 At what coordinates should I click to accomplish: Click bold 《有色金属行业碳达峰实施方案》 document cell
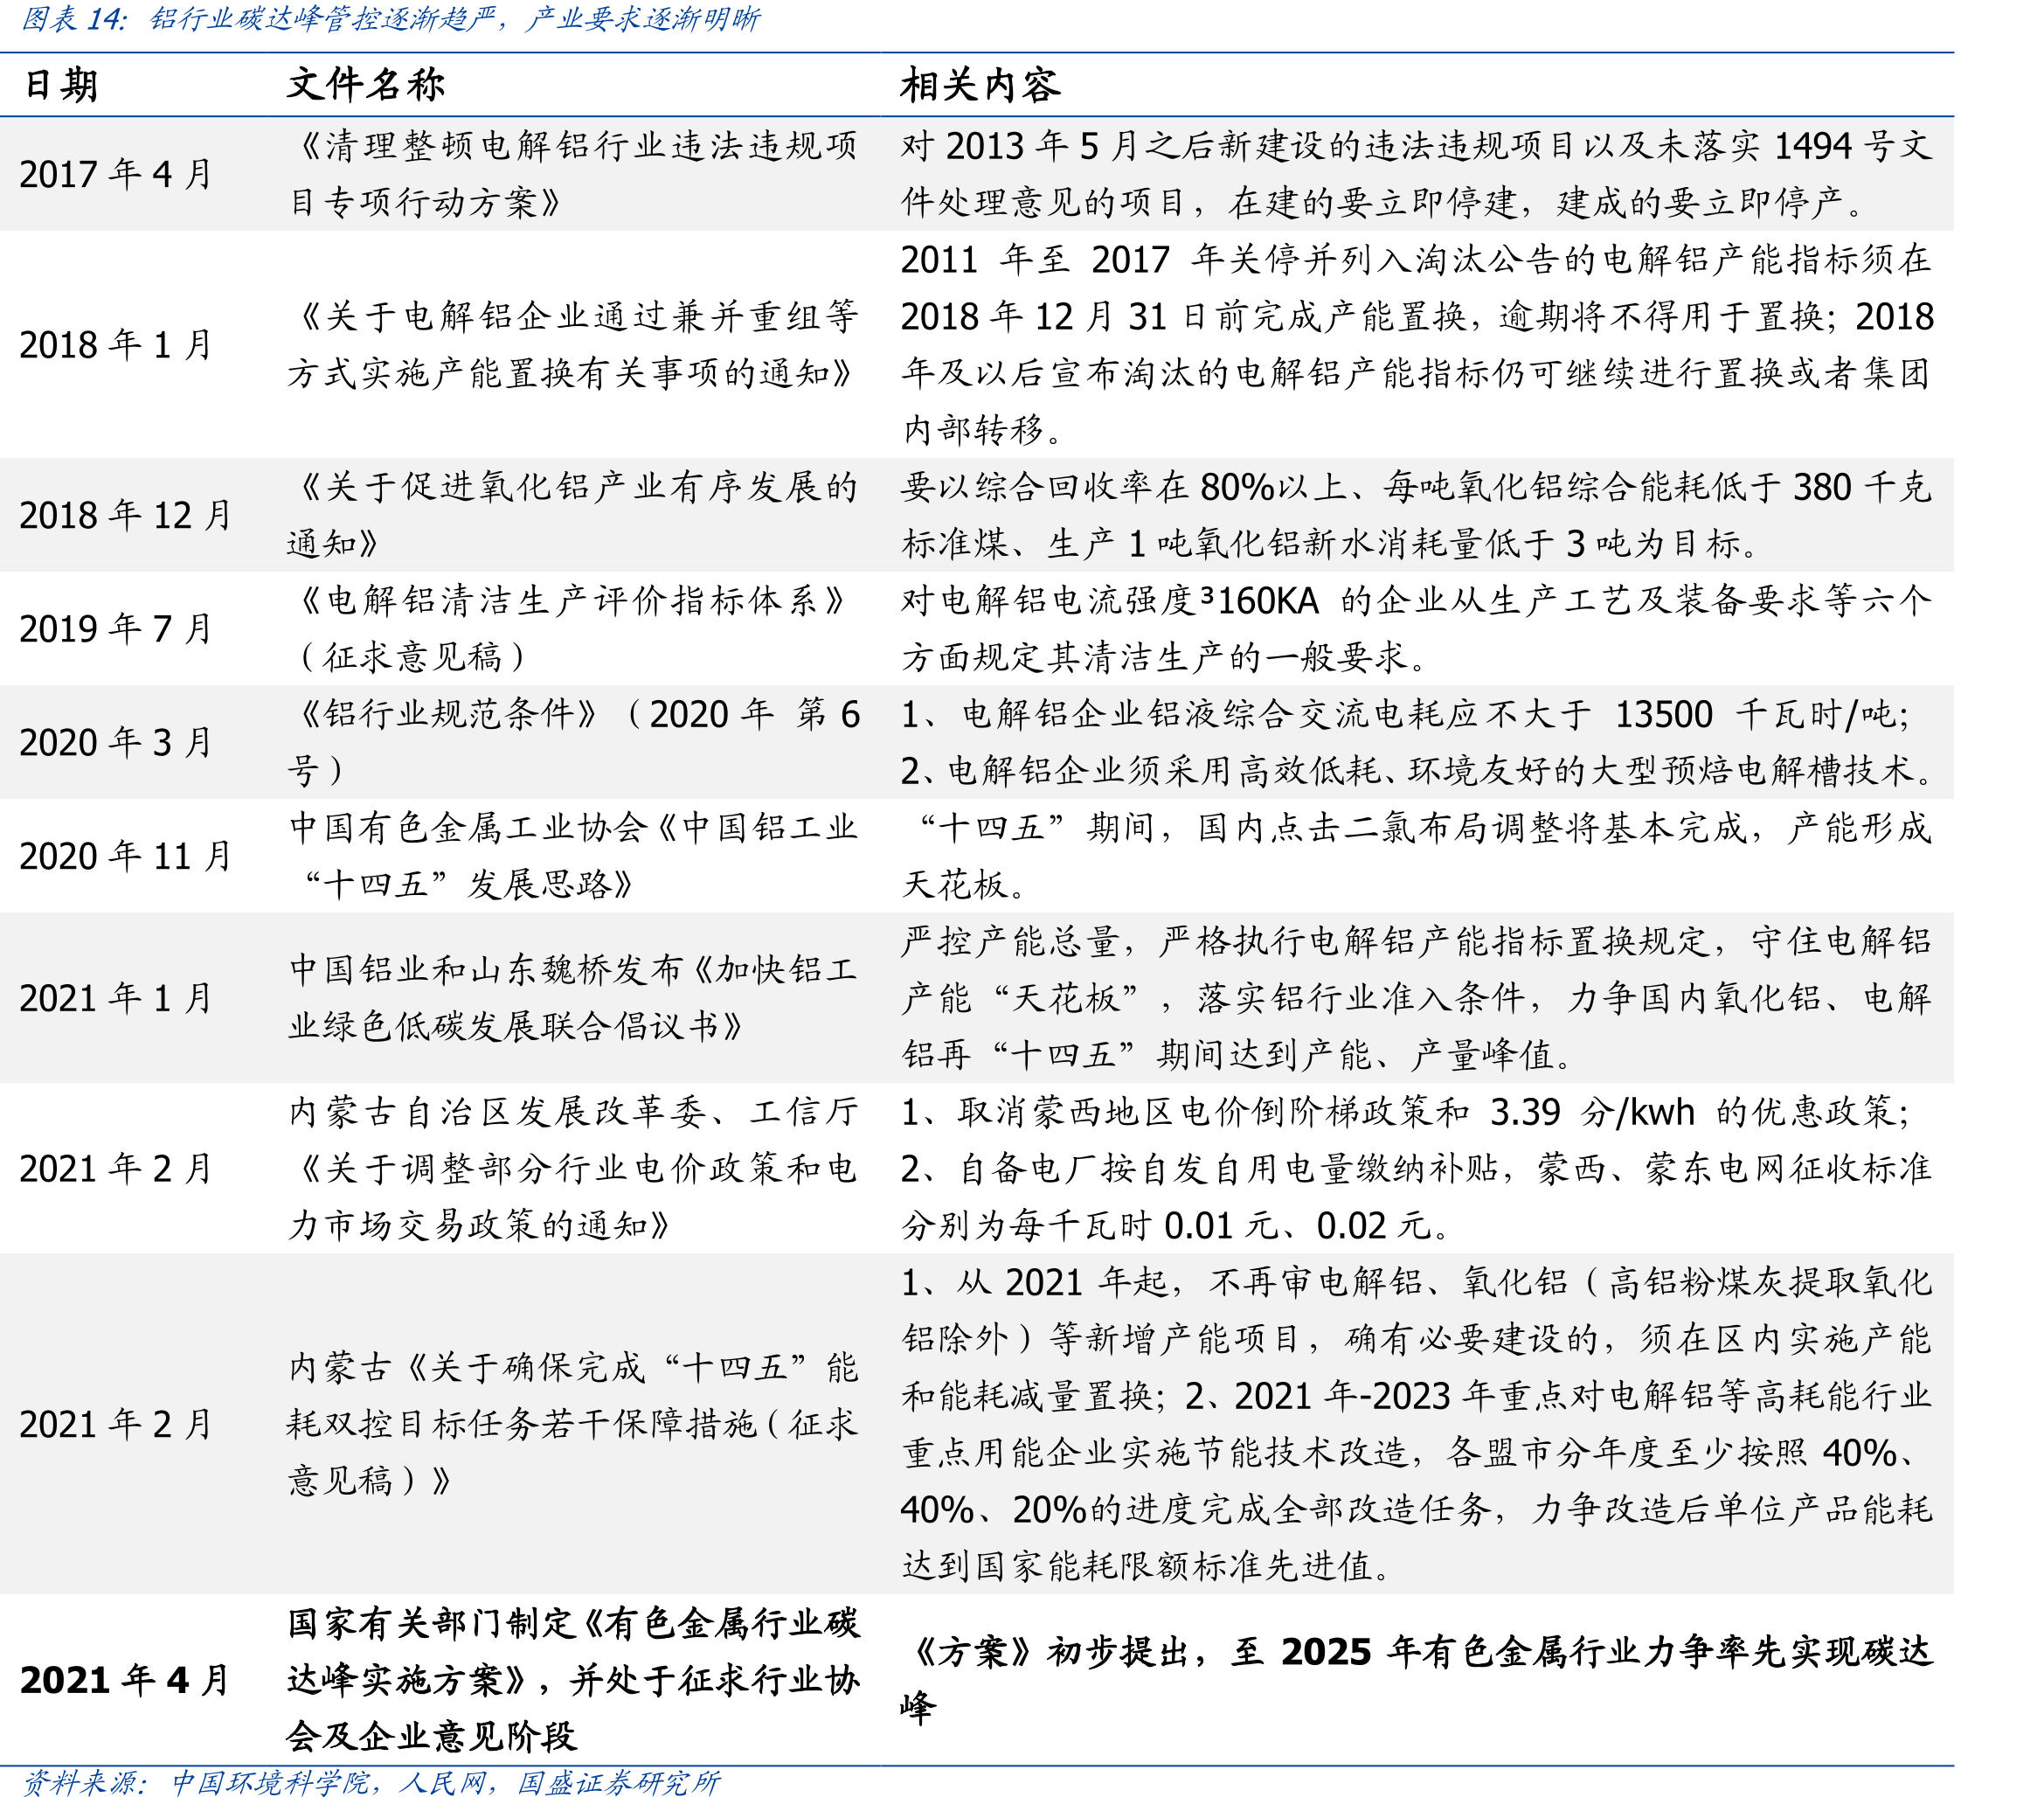[x=573, y=1680]
